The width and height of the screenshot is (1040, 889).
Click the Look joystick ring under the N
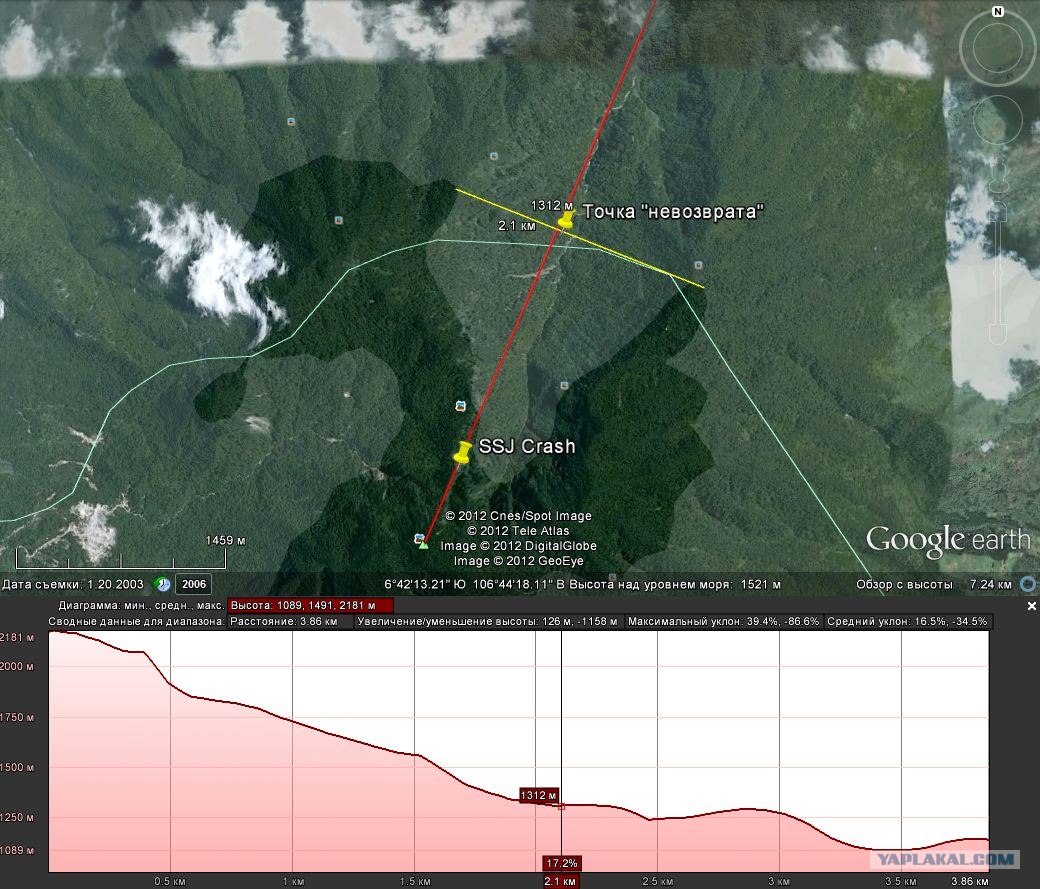coord(998,48)
